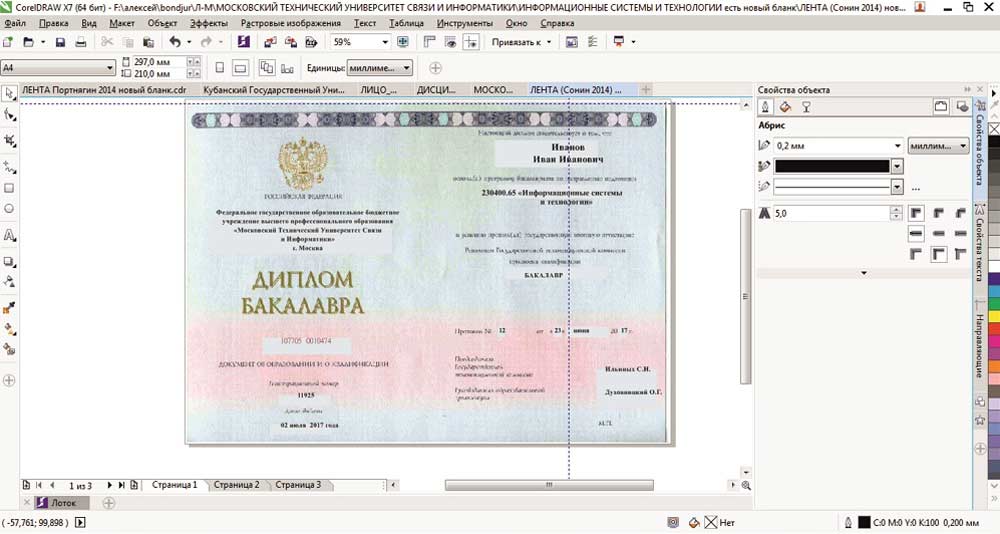
Task: Open the A4 page size dropdown
Action: click(109, 68)
